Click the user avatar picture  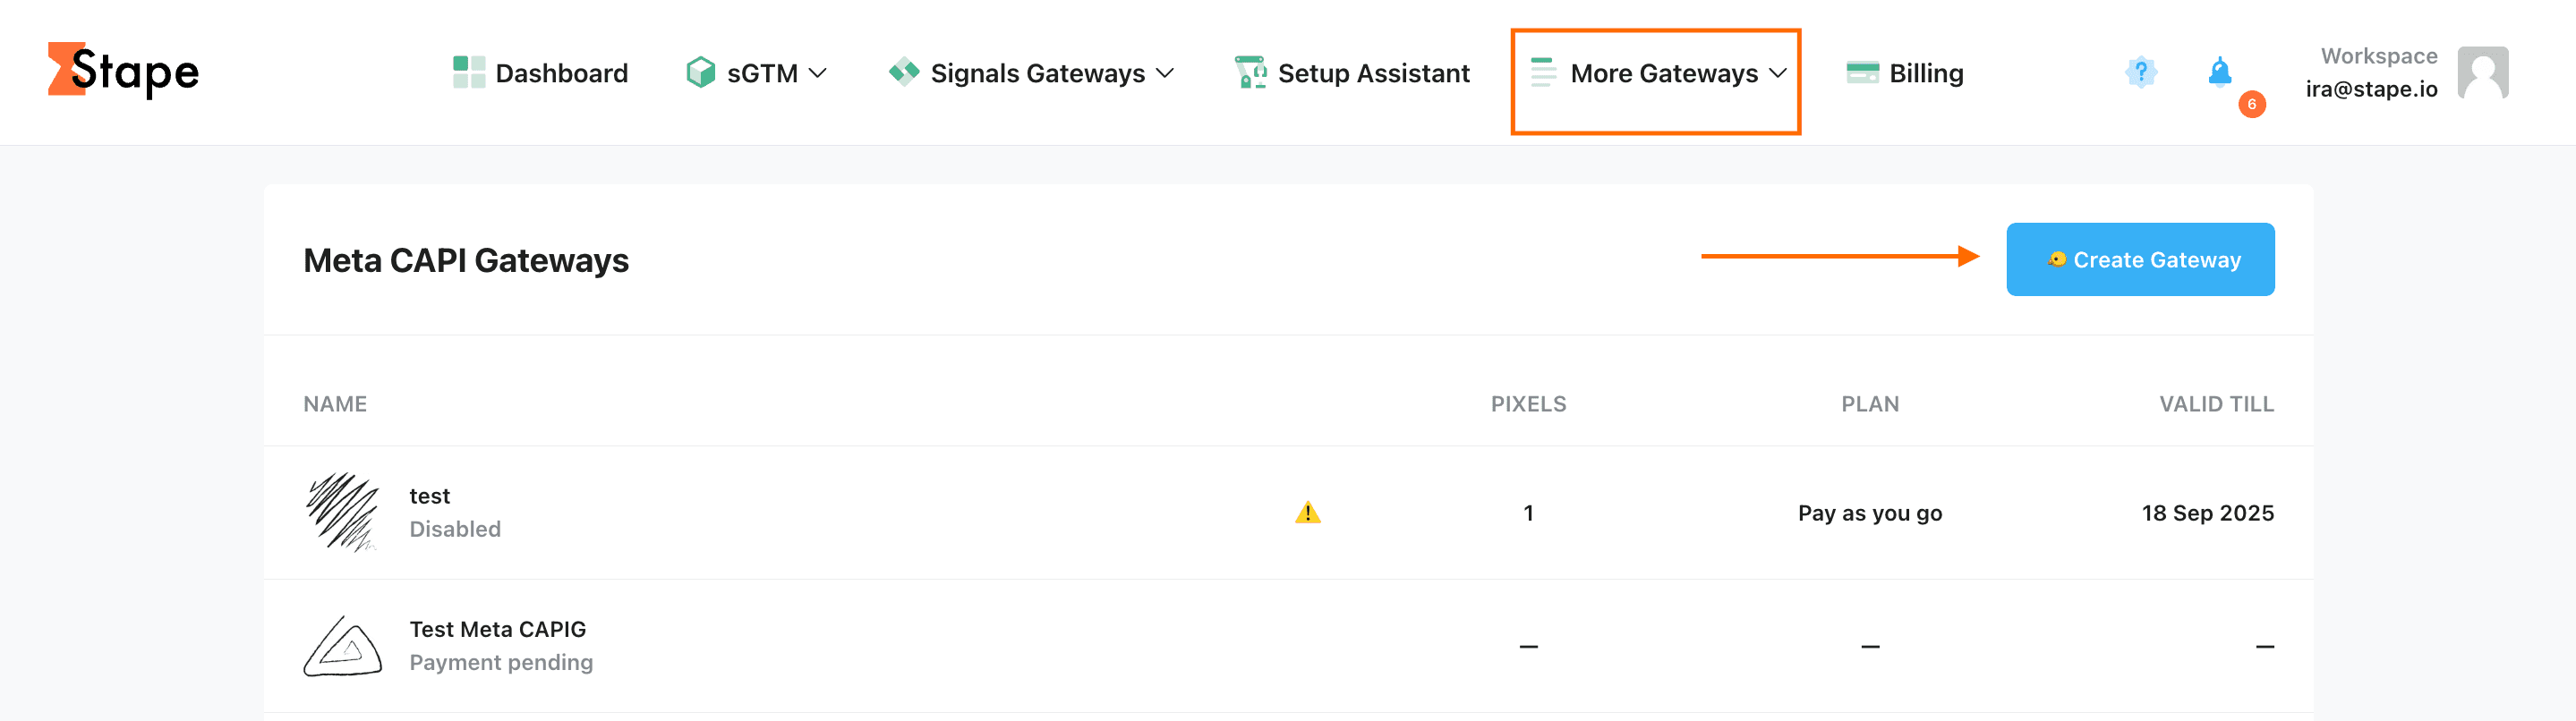(2482, 73)
